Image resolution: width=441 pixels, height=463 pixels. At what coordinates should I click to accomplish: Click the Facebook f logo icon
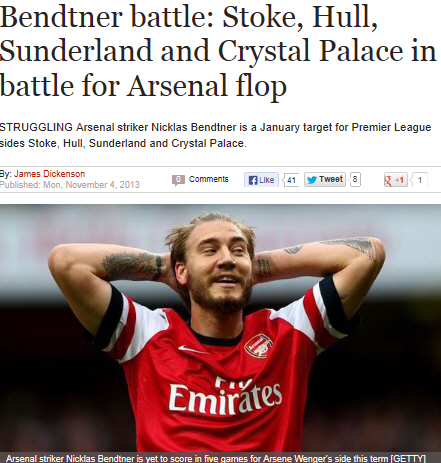[253, 180]
